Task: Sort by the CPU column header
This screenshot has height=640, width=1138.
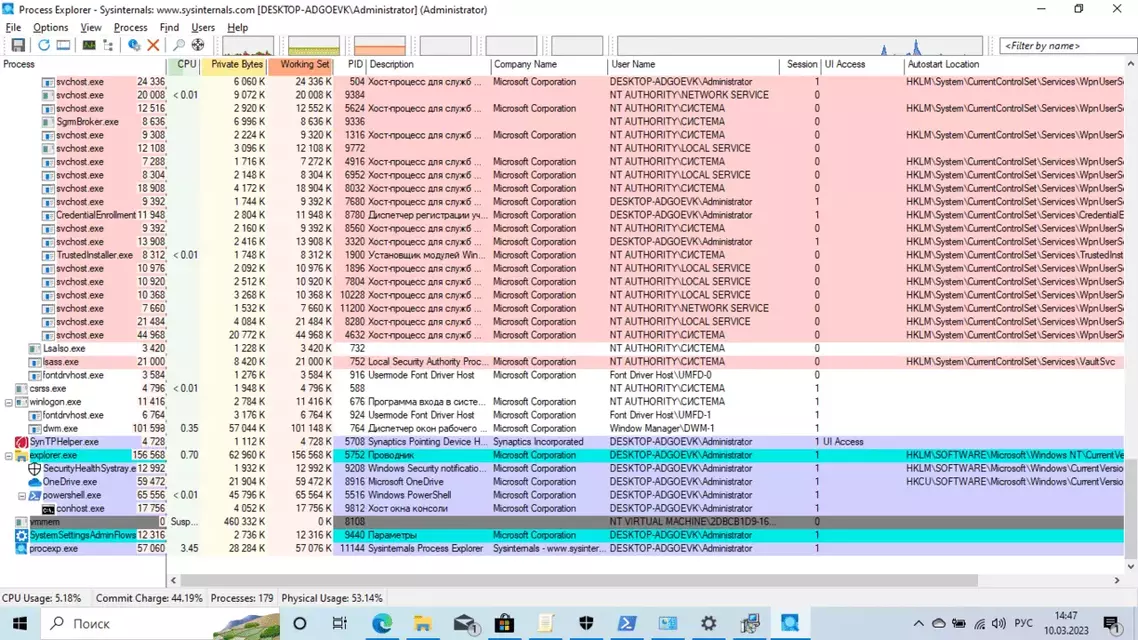Action: (x=185, y=65)
